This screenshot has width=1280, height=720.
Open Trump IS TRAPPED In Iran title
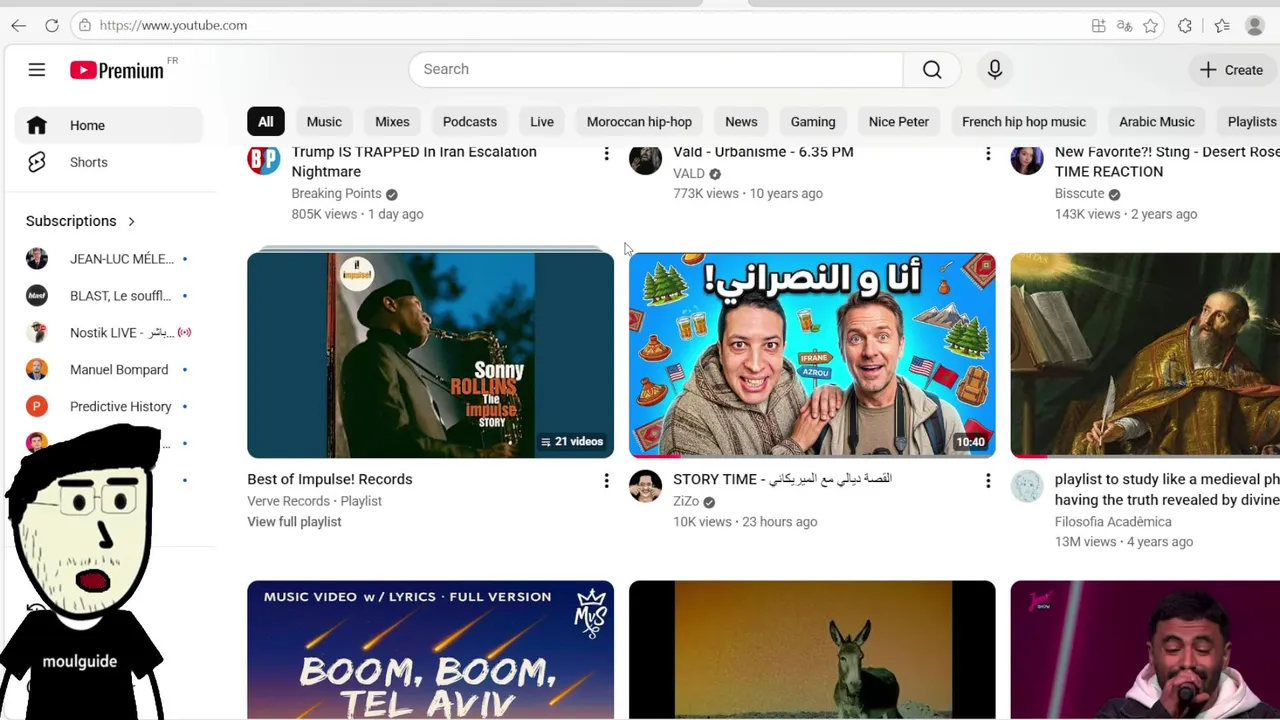tap(414, 162)
